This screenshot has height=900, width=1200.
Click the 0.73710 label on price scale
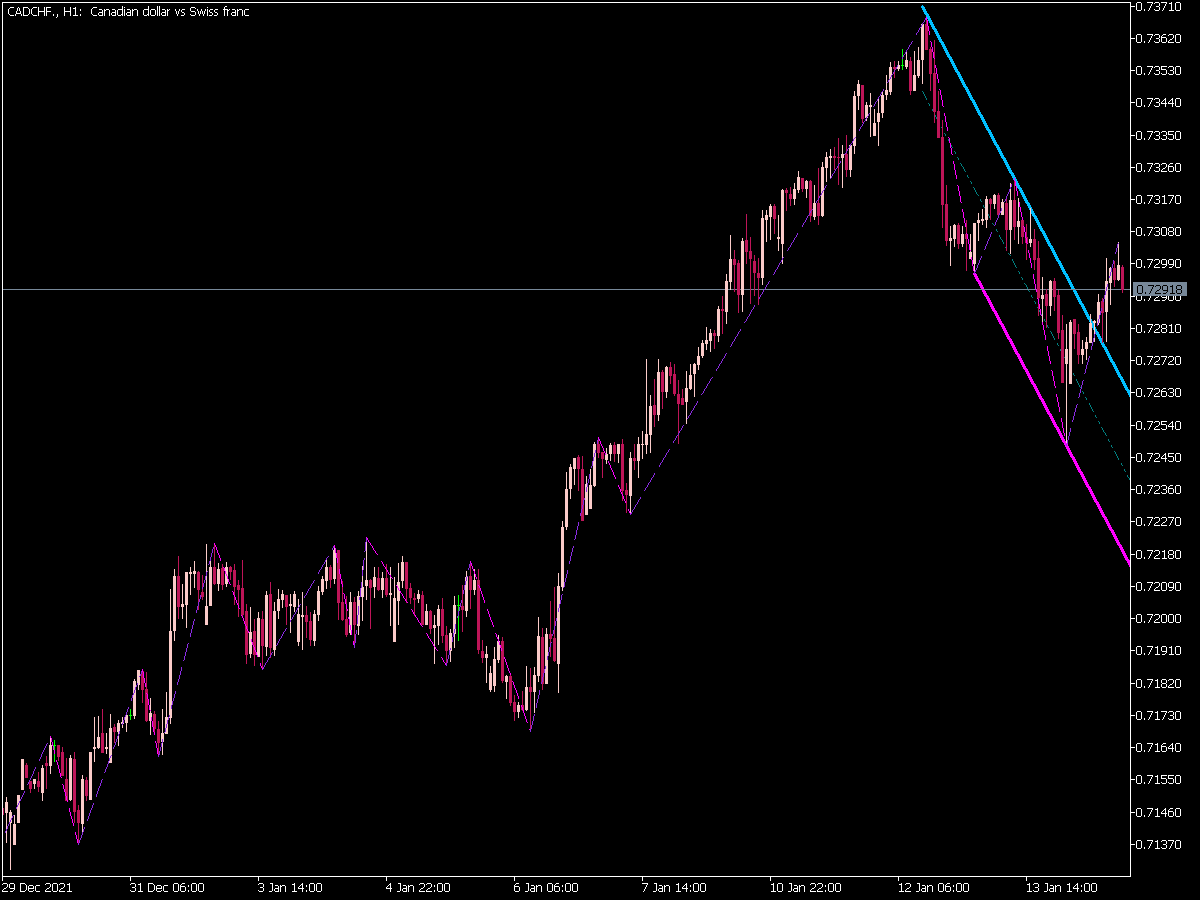[1160, 6]
